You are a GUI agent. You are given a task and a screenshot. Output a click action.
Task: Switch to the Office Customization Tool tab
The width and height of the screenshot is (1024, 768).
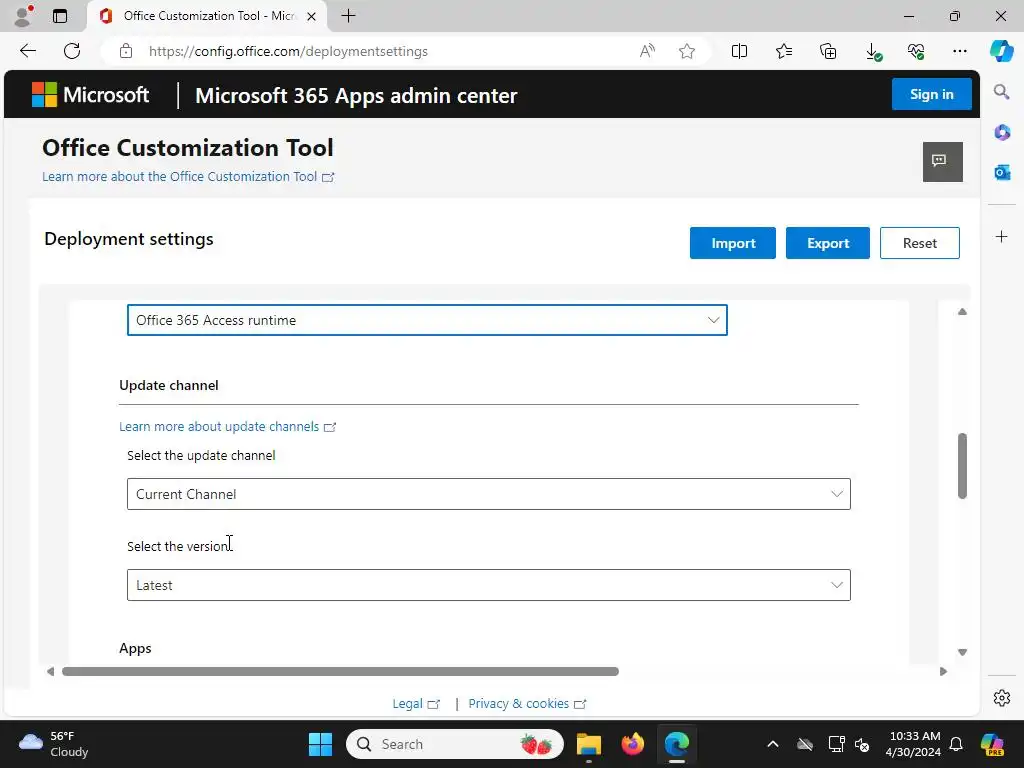[x=206, y=16]
